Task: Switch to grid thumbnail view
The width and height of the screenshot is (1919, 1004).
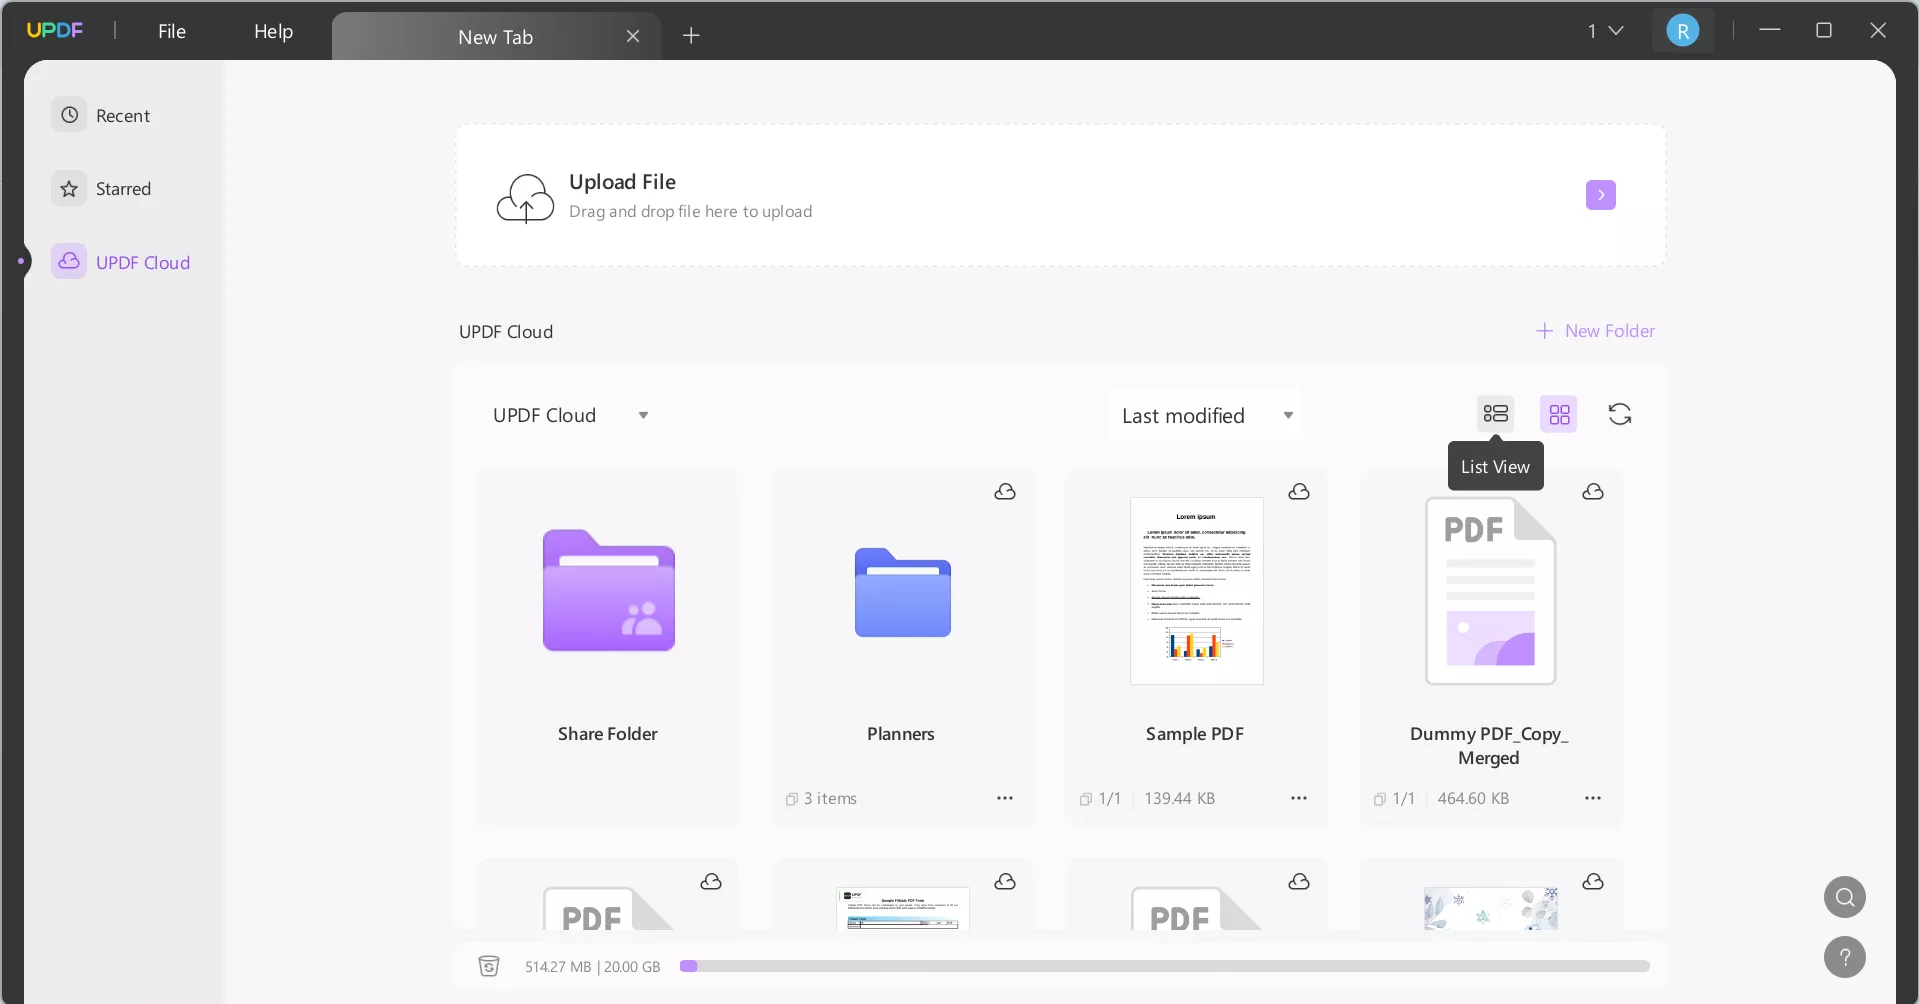Action: click(1559, 414)
